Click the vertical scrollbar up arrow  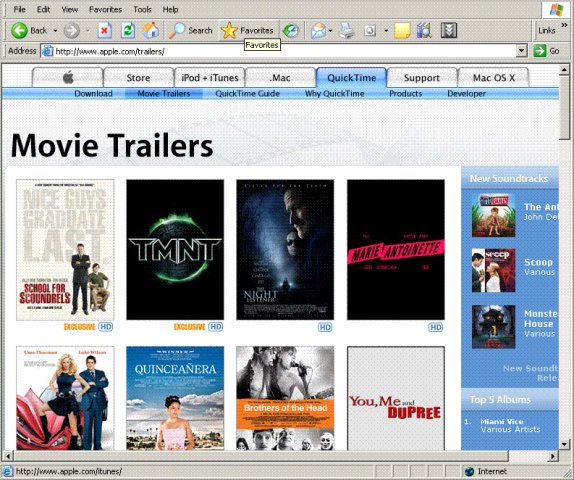tap(564, 69)
